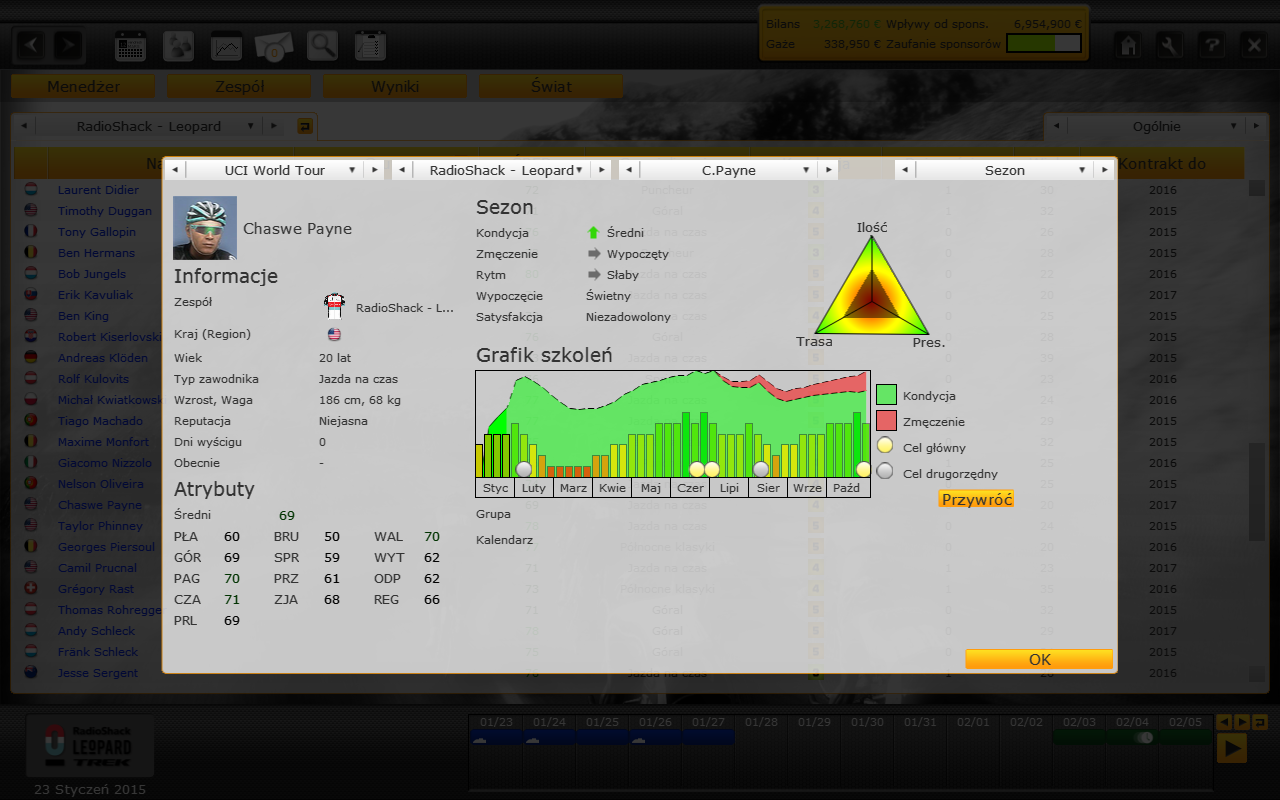
Task: Open the calendar icon in top toolbar
Action: (131, 46)
